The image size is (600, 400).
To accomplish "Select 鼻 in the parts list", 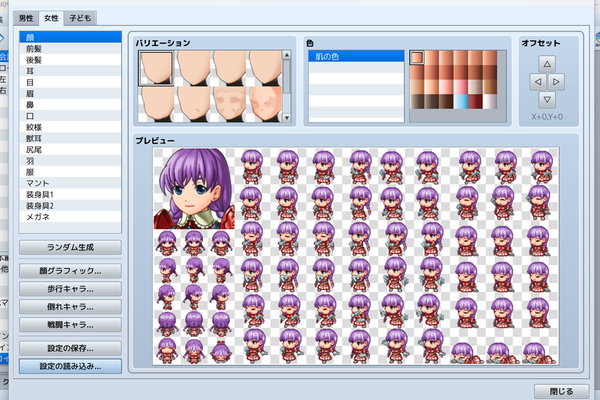I will [70, 104].
